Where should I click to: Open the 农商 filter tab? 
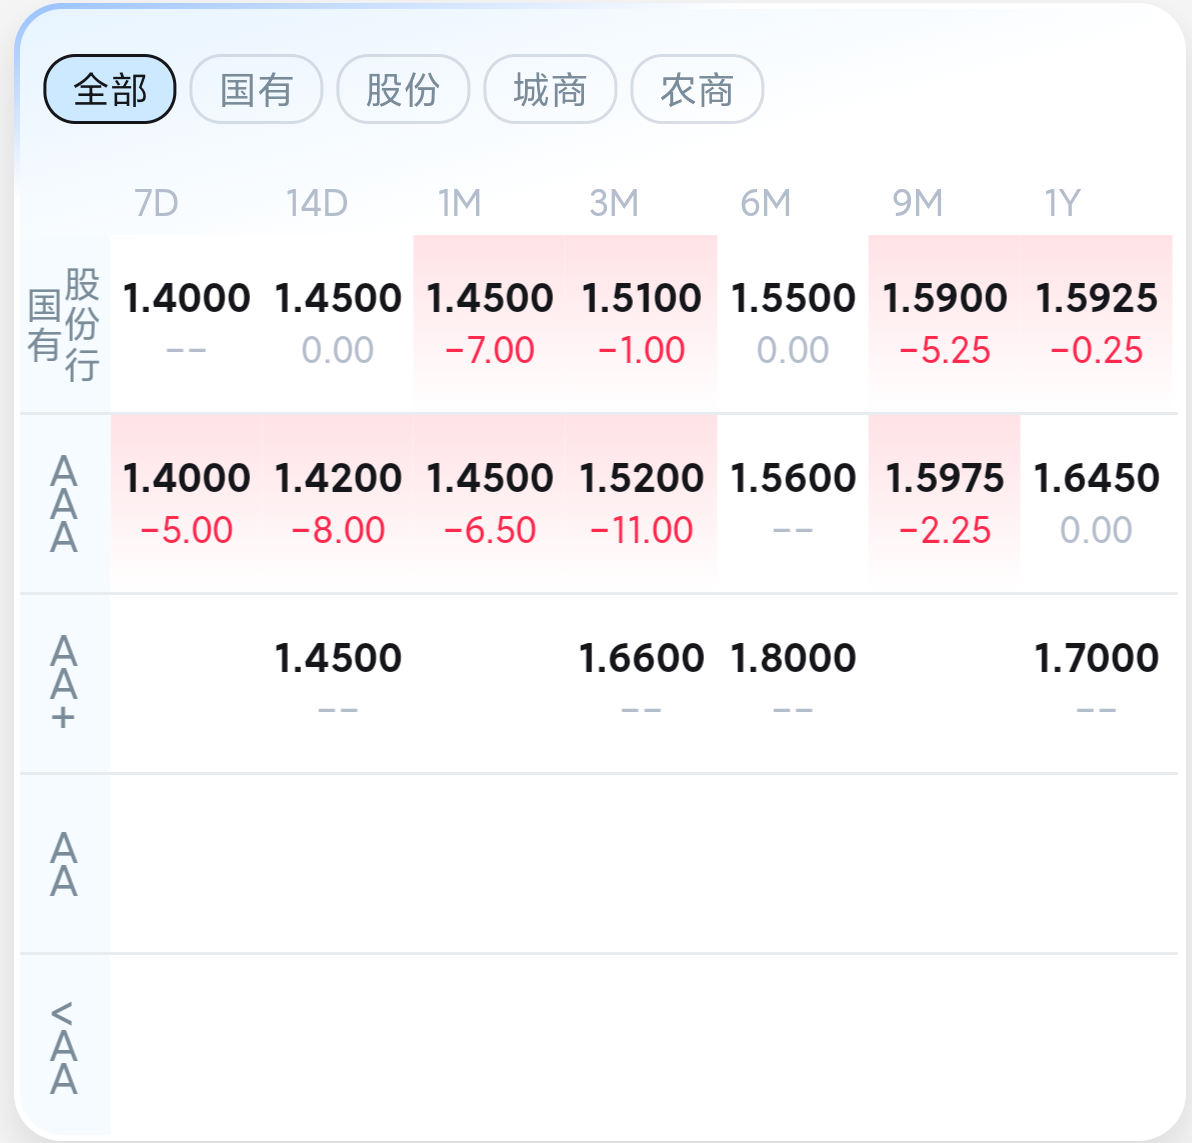tap(697, 89)
